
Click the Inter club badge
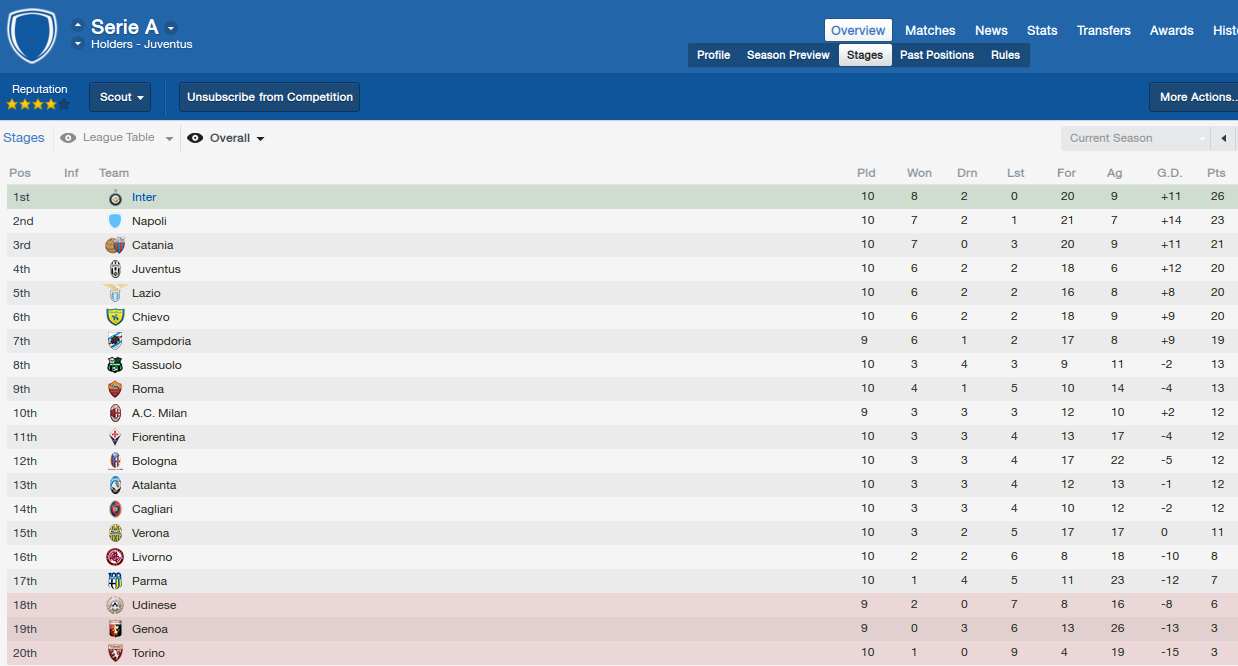pos(115,197)
